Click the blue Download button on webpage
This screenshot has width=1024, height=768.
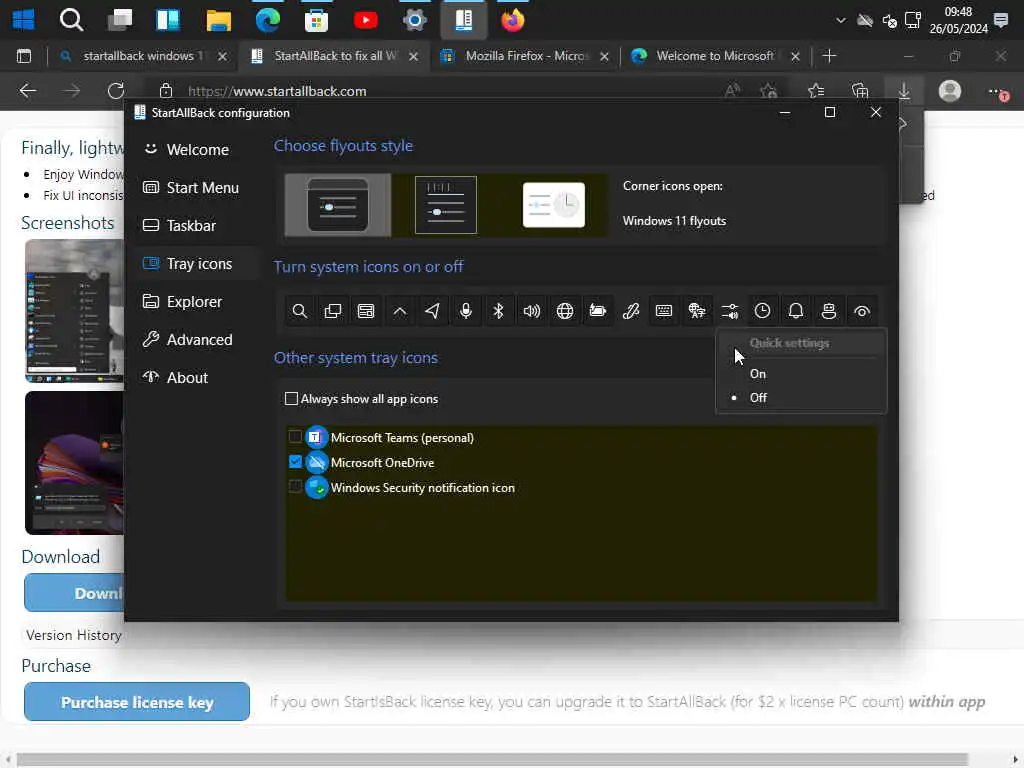point(74,593)
